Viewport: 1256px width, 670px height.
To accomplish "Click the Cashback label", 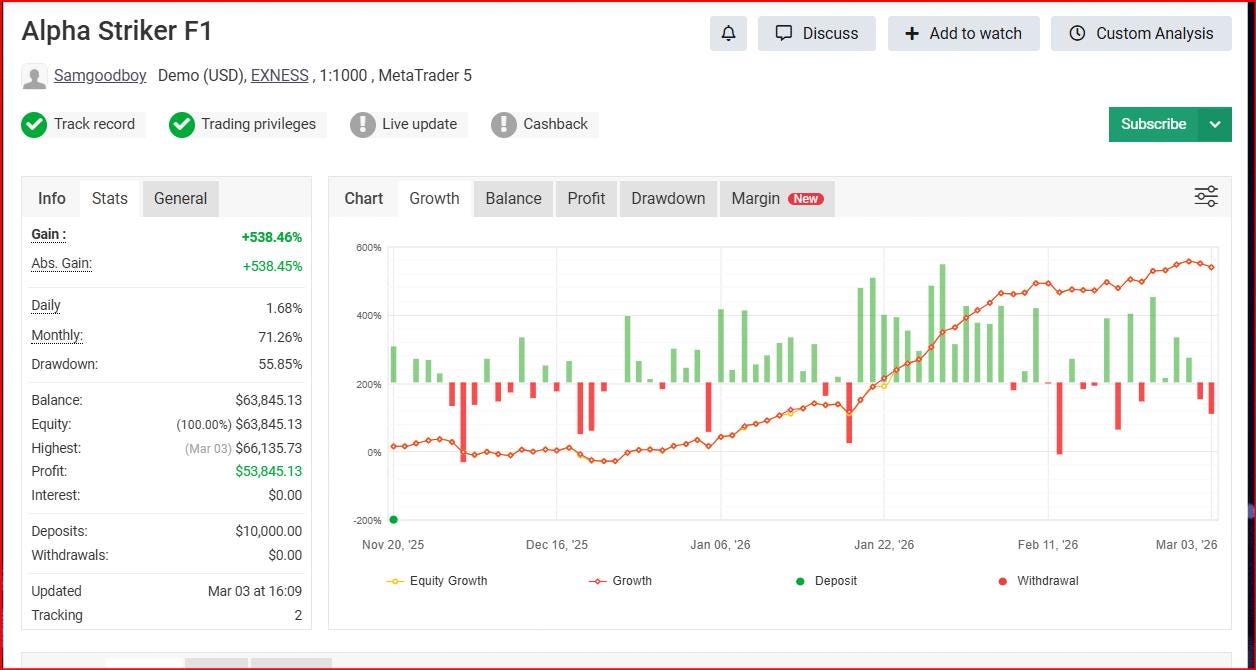I will [555, 124].
